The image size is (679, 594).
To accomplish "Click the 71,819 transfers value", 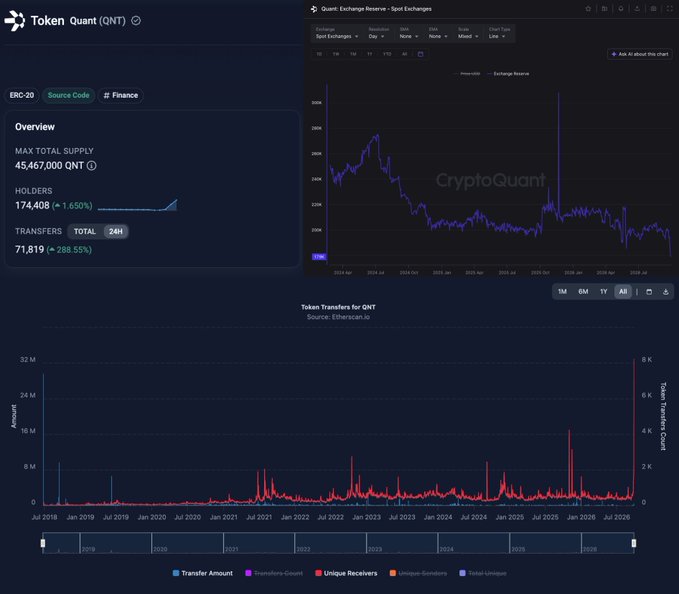I will coord(29,250).
